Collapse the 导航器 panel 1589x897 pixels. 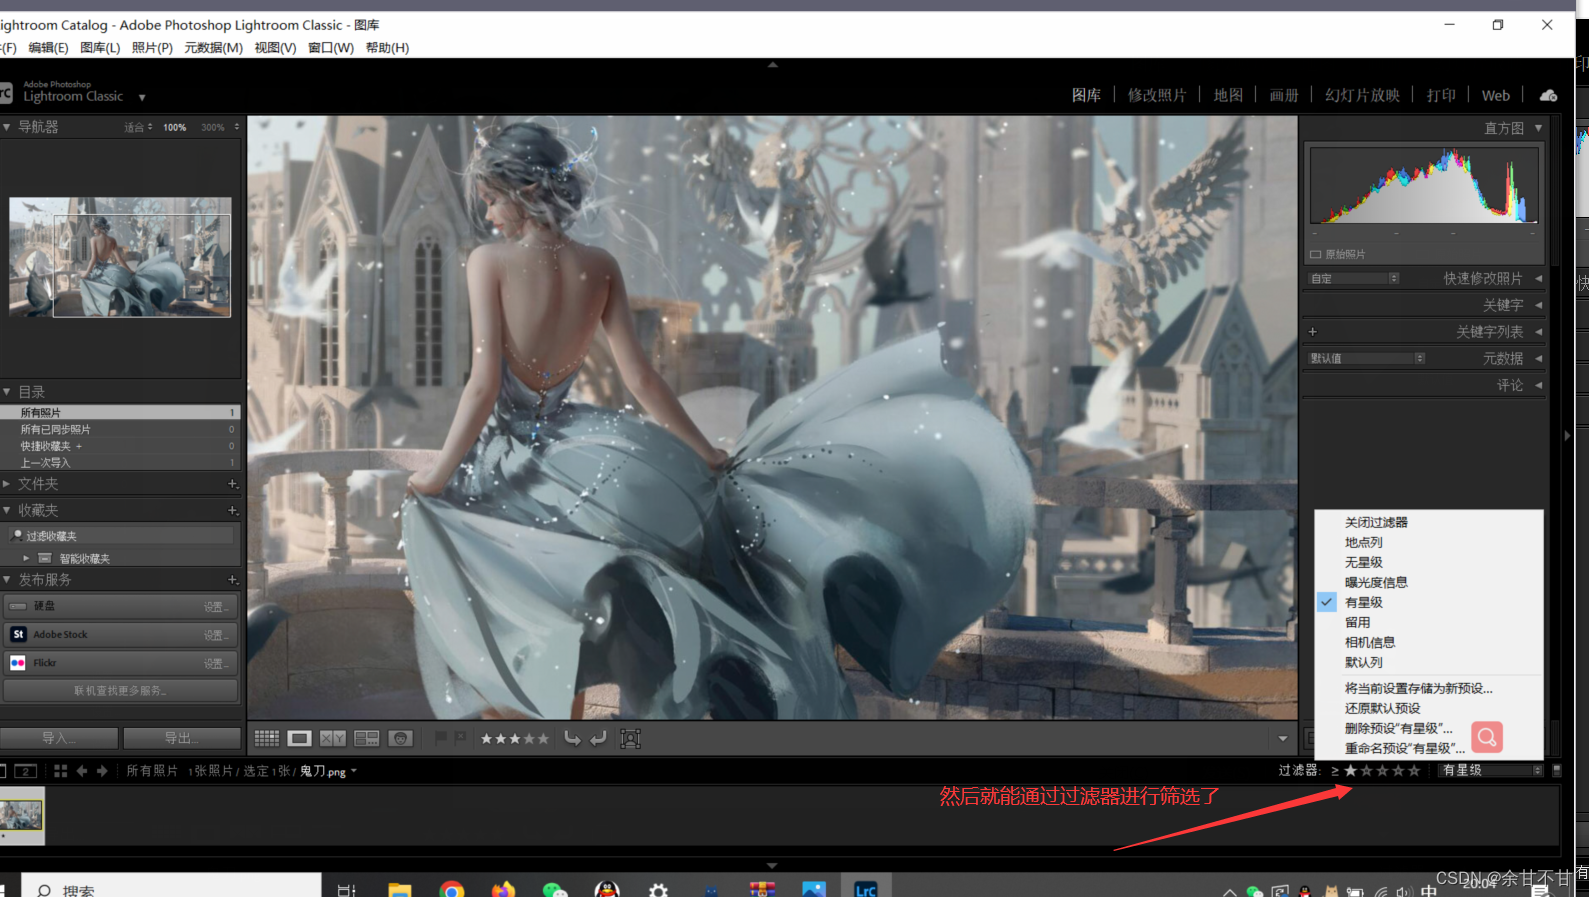[7, 127]
